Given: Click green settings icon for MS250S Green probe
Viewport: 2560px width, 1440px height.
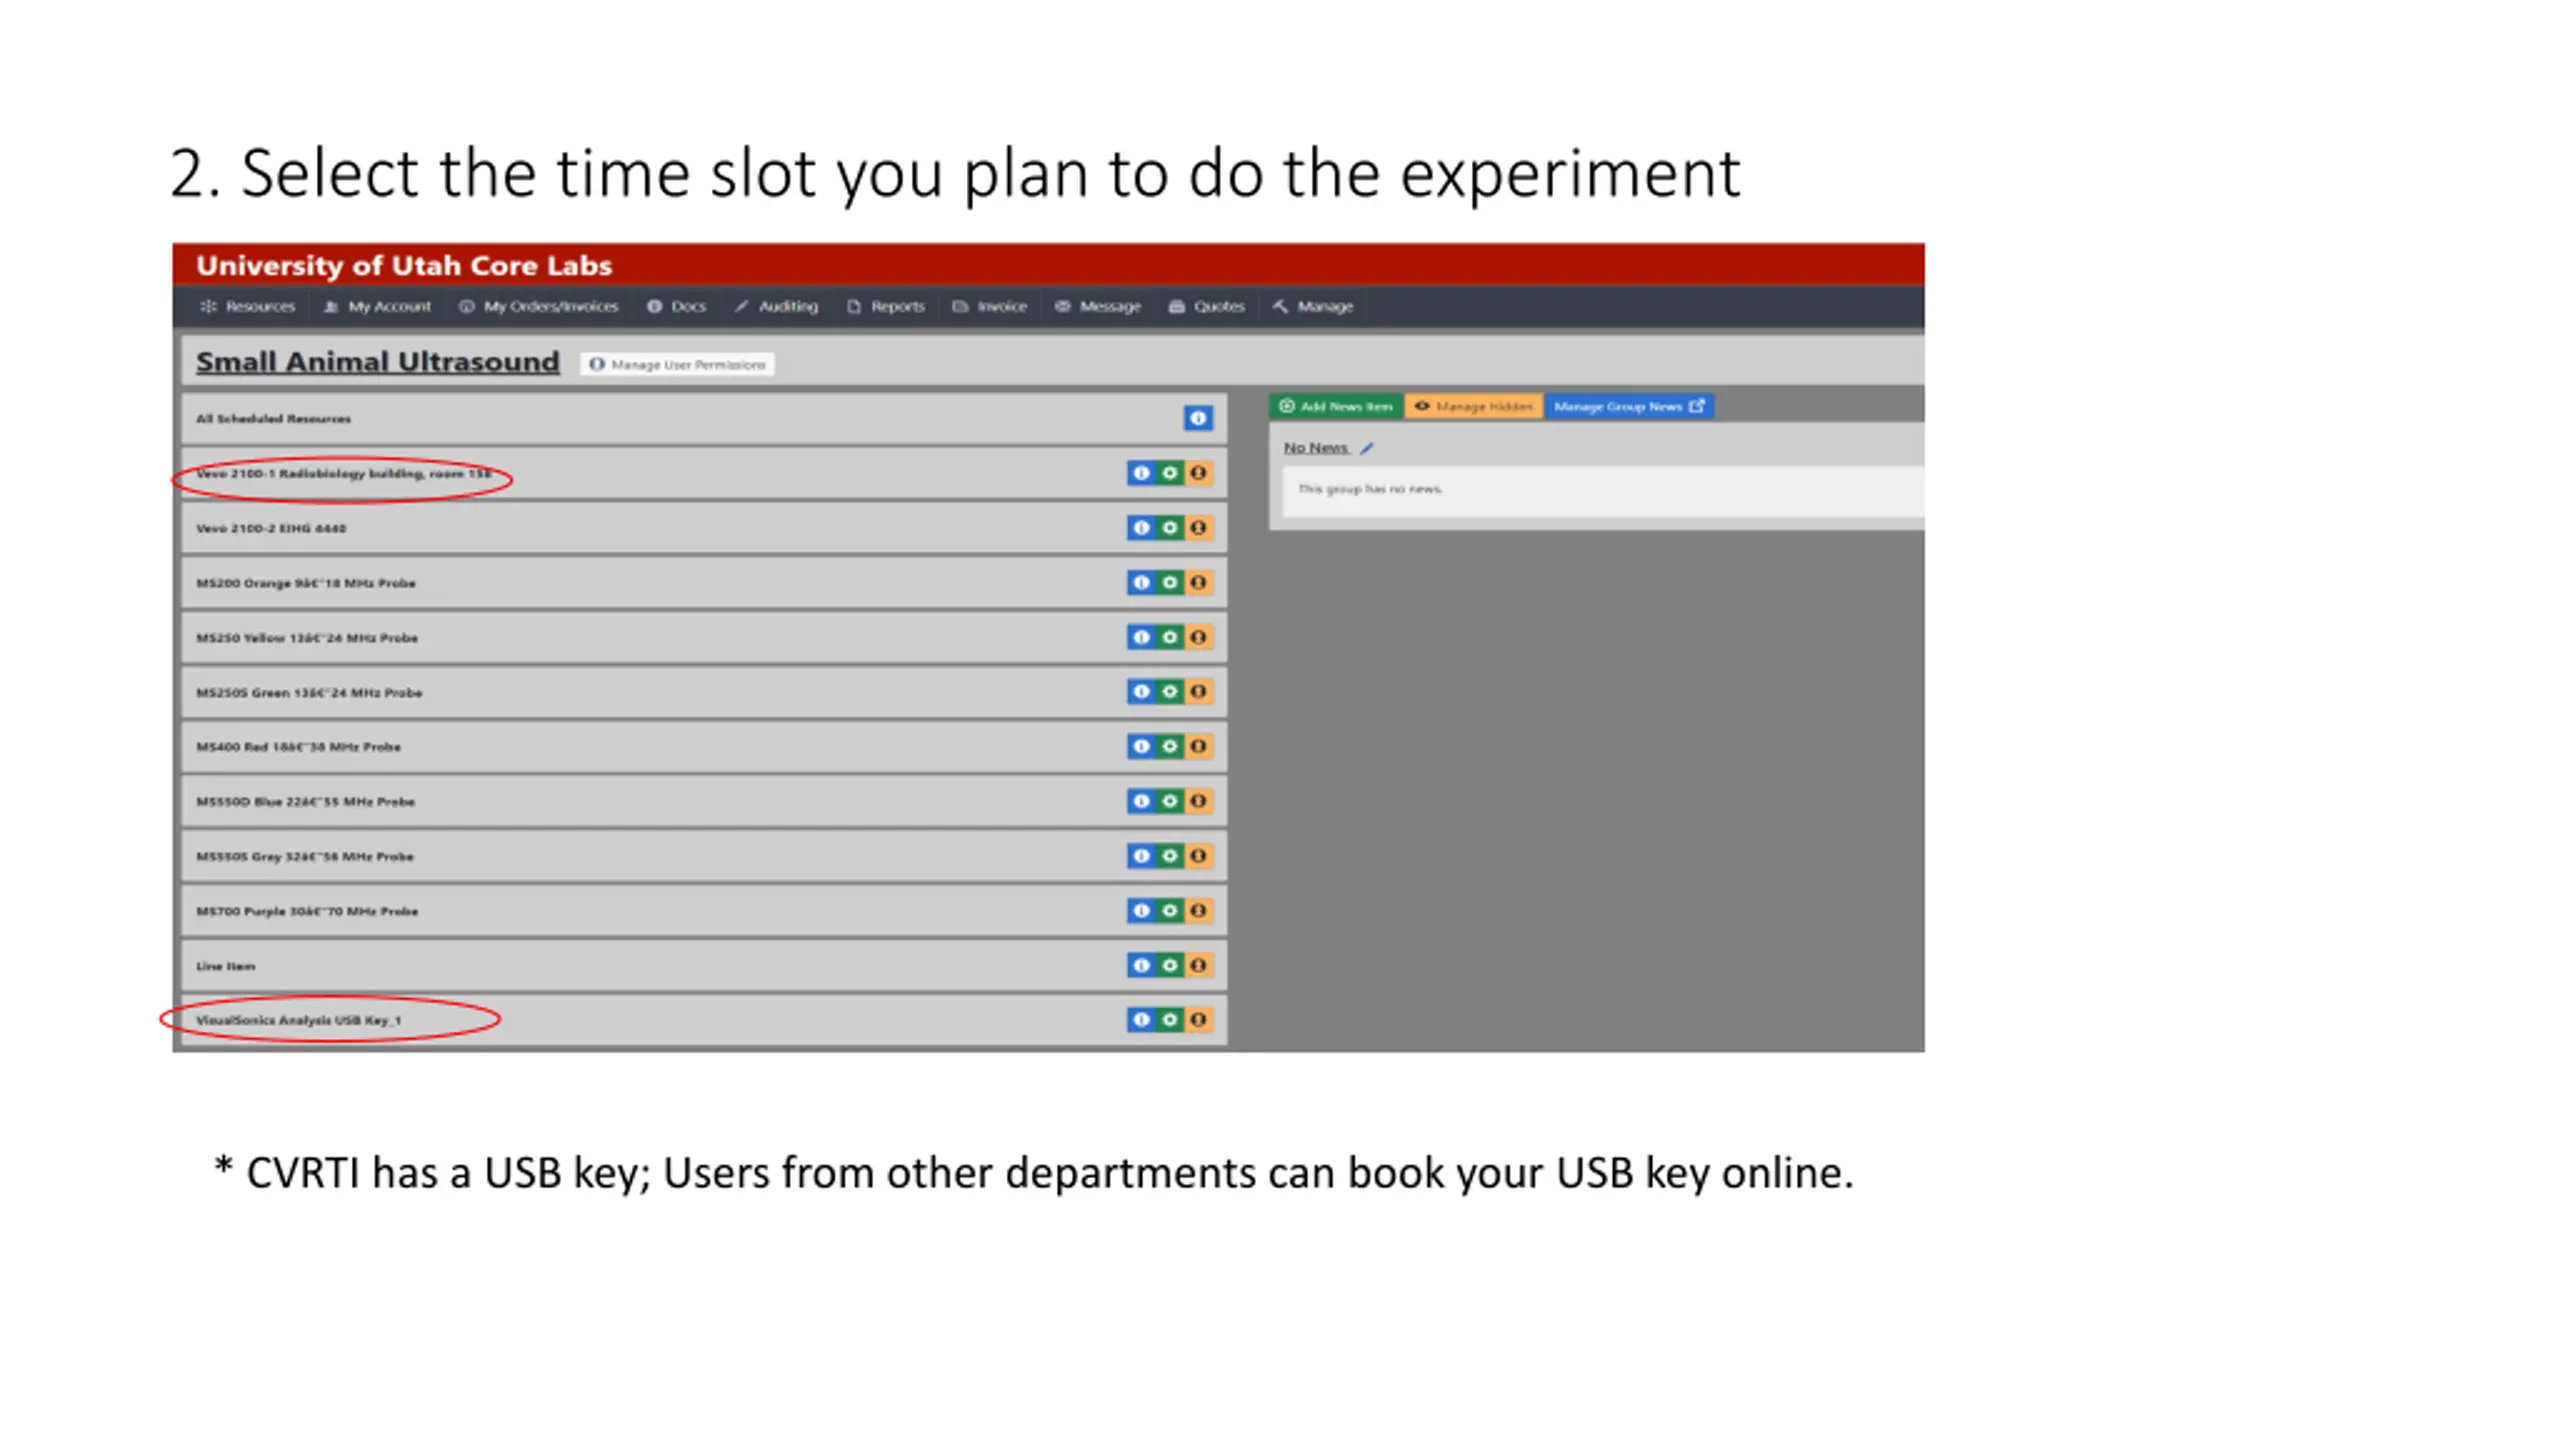Looking at the screenshot, I should tap(1169, 691).
